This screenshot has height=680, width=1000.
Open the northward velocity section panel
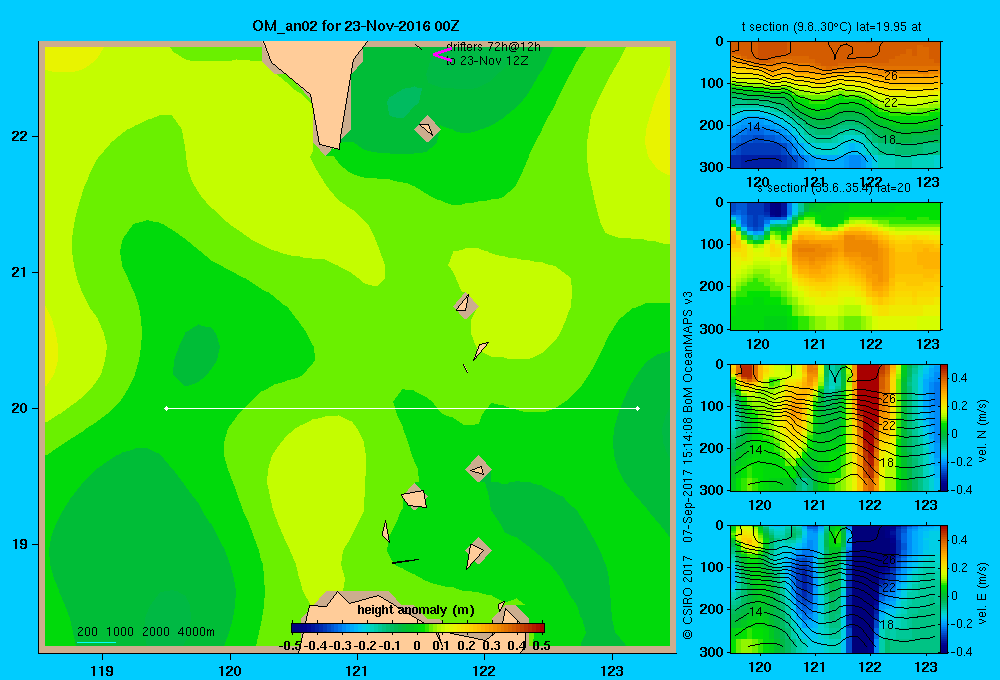(835, 427)
